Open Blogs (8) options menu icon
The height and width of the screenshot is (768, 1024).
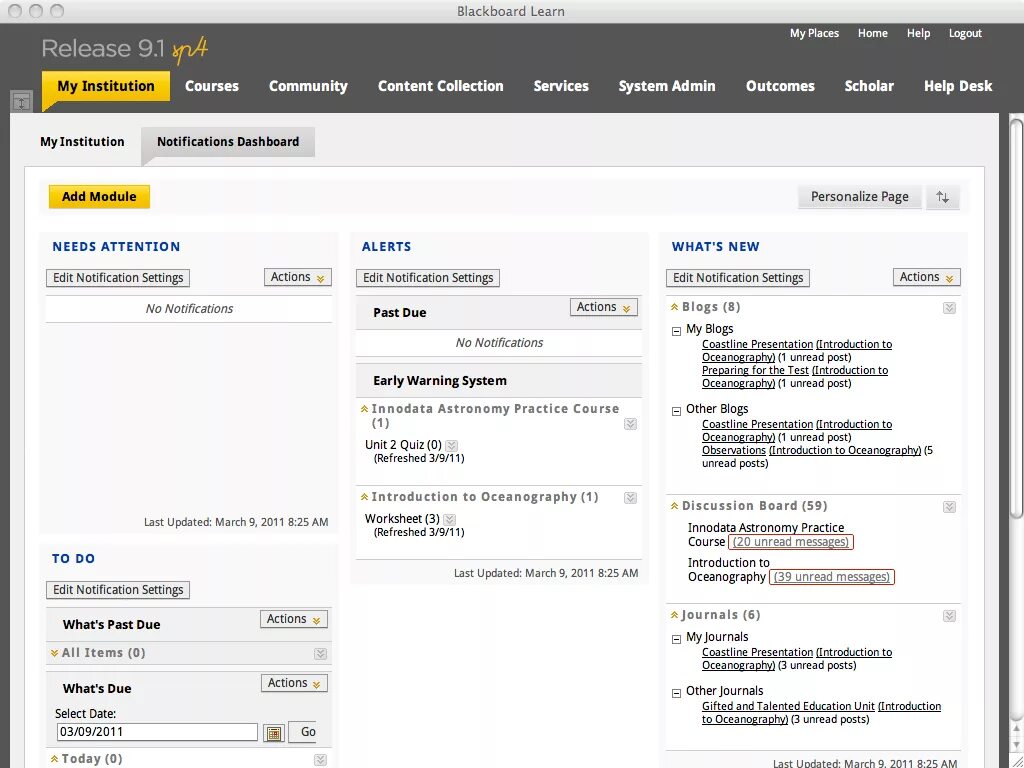point(949,308)
